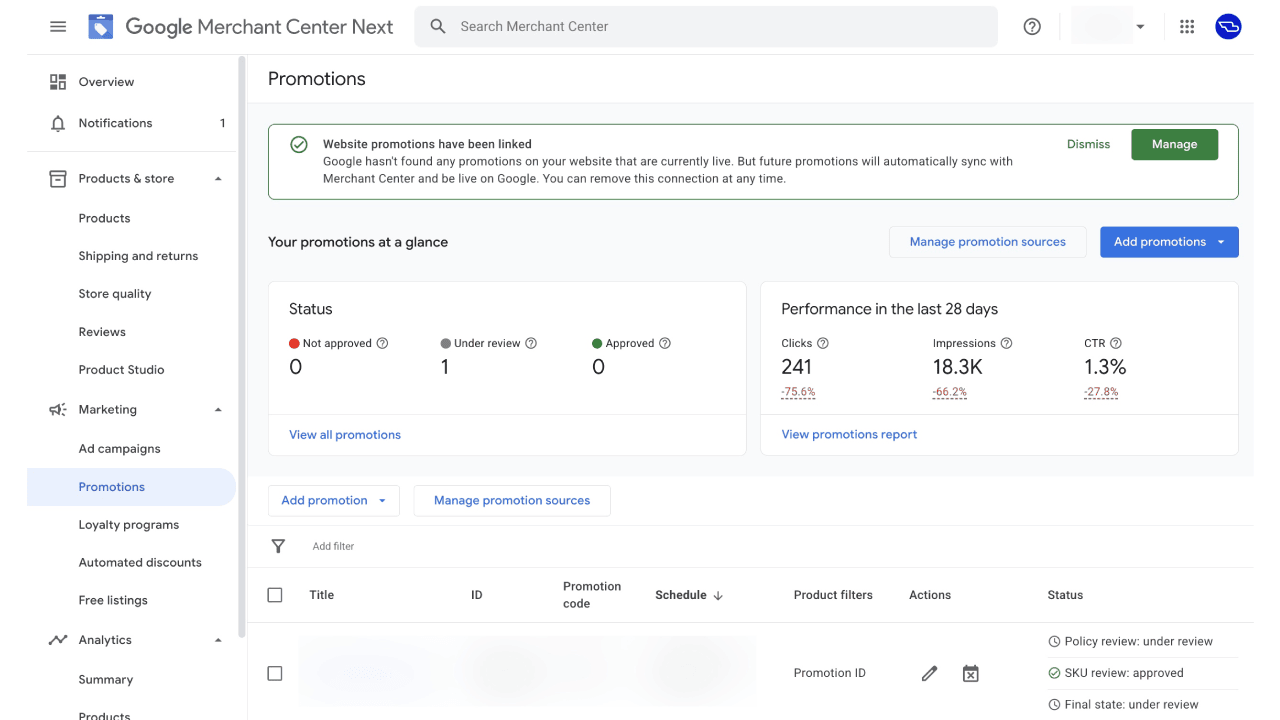This screenshot has width=1280, height=720.
Task: Open the hamburger main menu
Action: pyautogui.click(x=58, y=27)
